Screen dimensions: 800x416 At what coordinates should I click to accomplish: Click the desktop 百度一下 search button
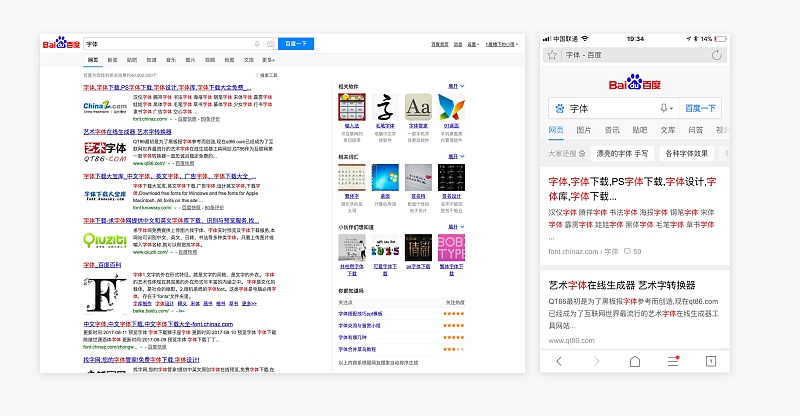(296, 44)
